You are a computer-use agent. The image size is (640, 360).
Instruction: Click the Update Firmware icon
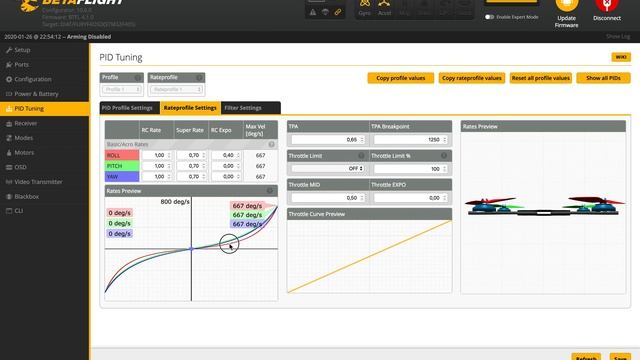[567, 5]
